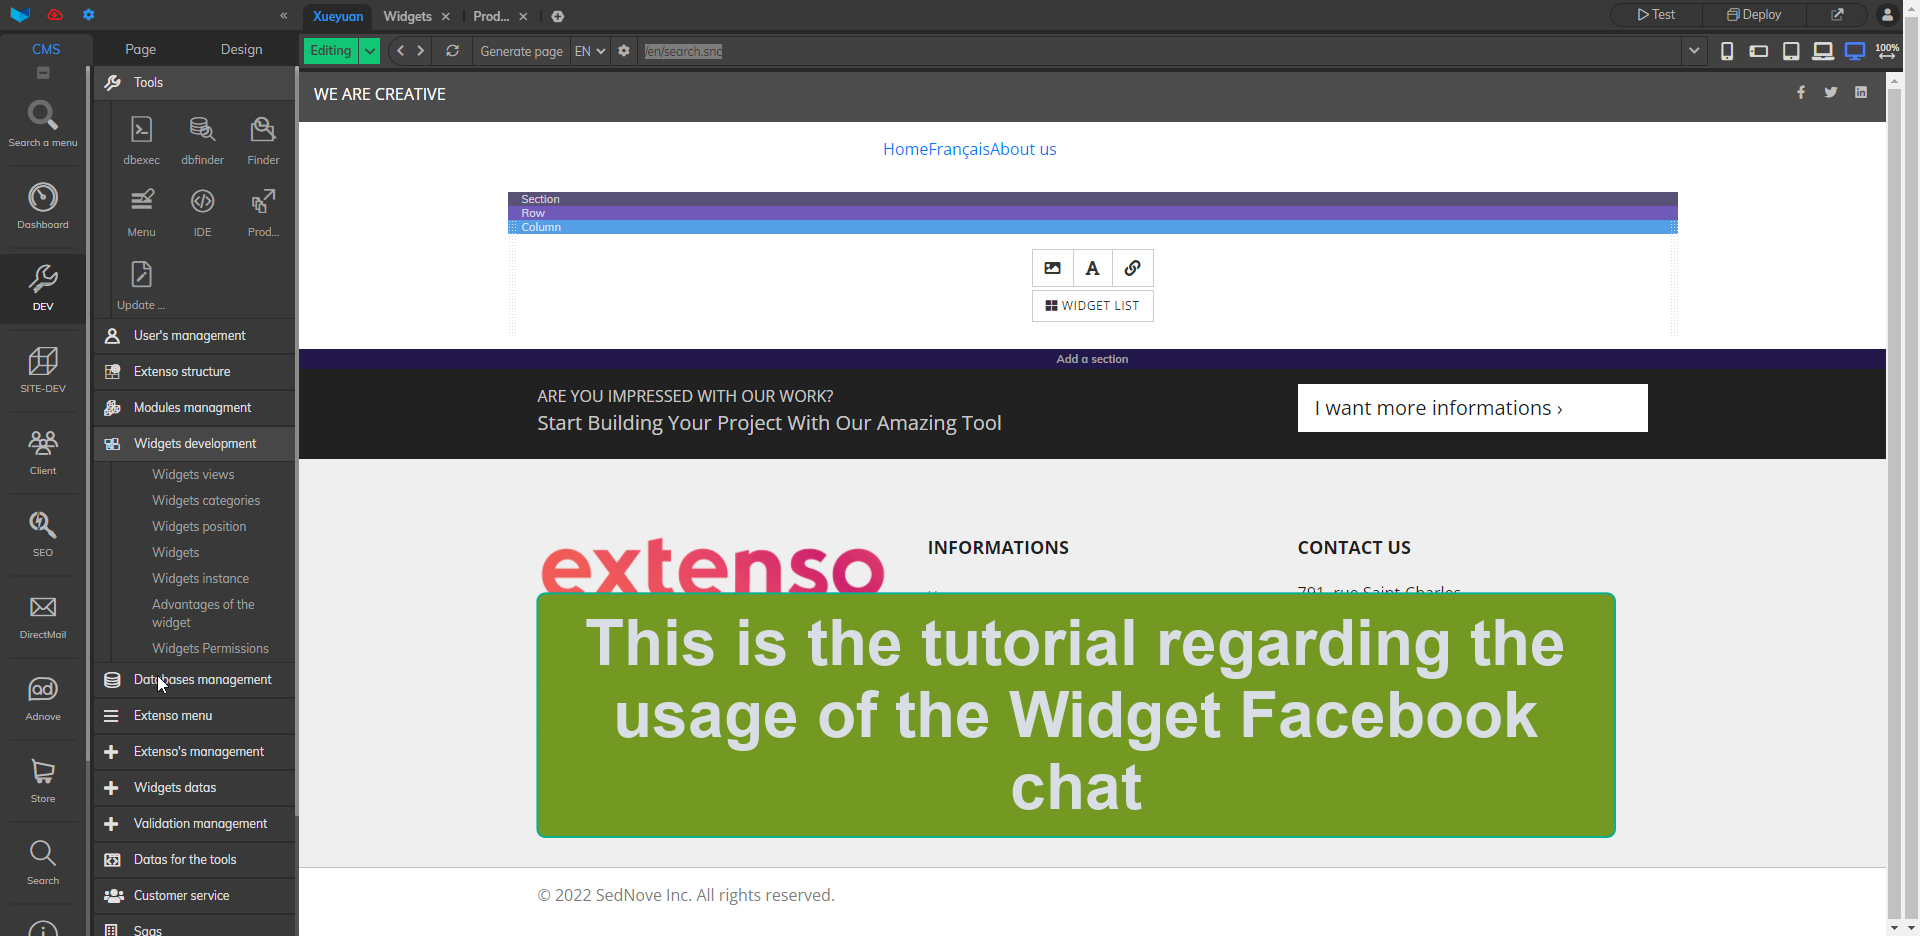Open the dbexec tool
Image resolution: width=1920 pixels, height=936 pixels.
141,140
